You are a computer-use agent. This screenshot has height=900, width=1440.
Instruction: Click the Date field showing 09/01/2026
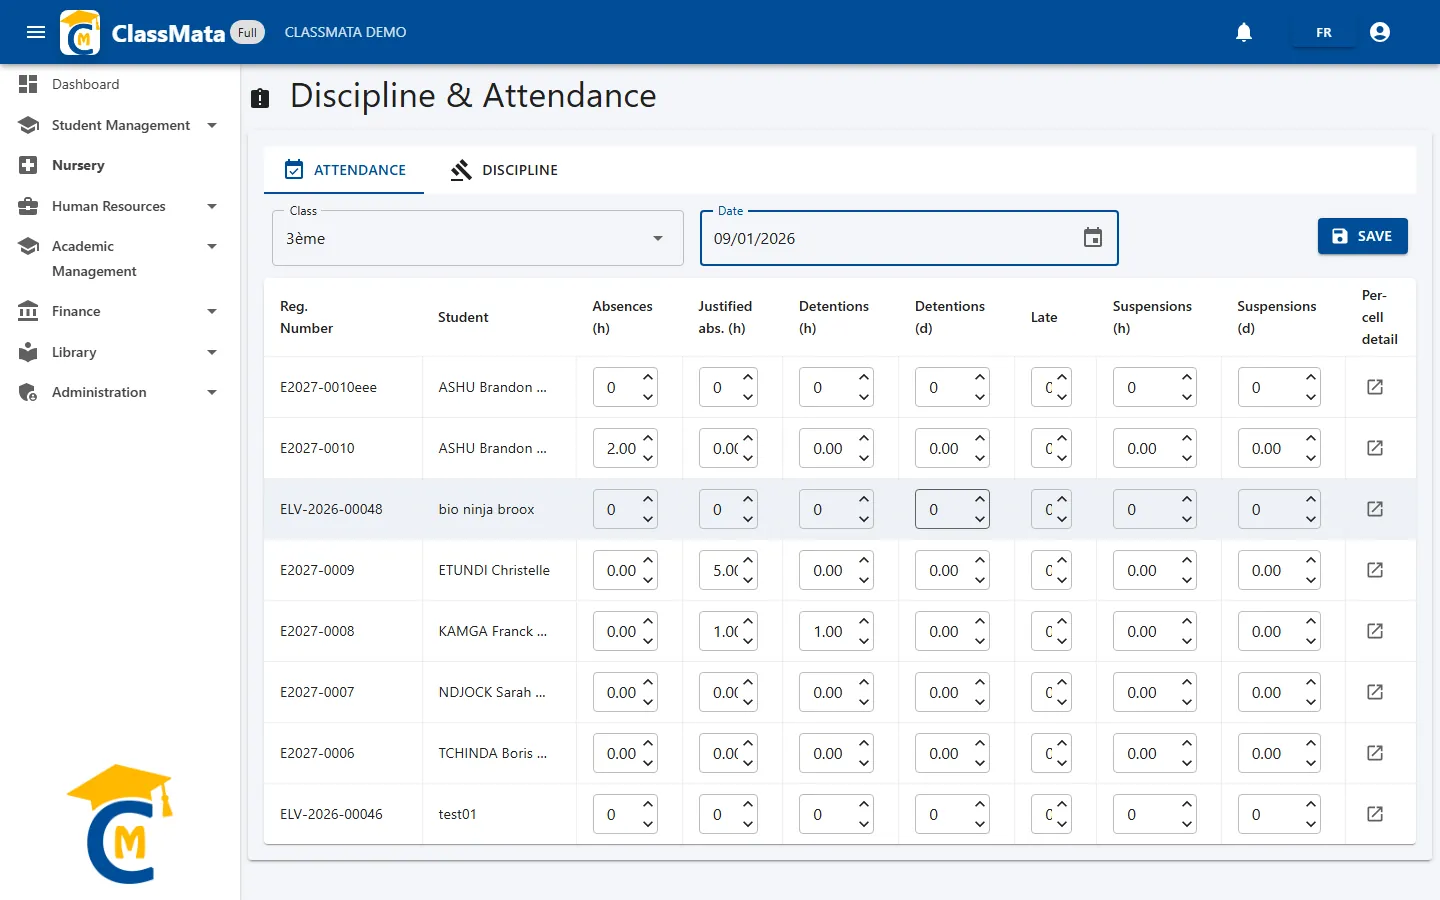pyautogui.click(x=909, y=238)
